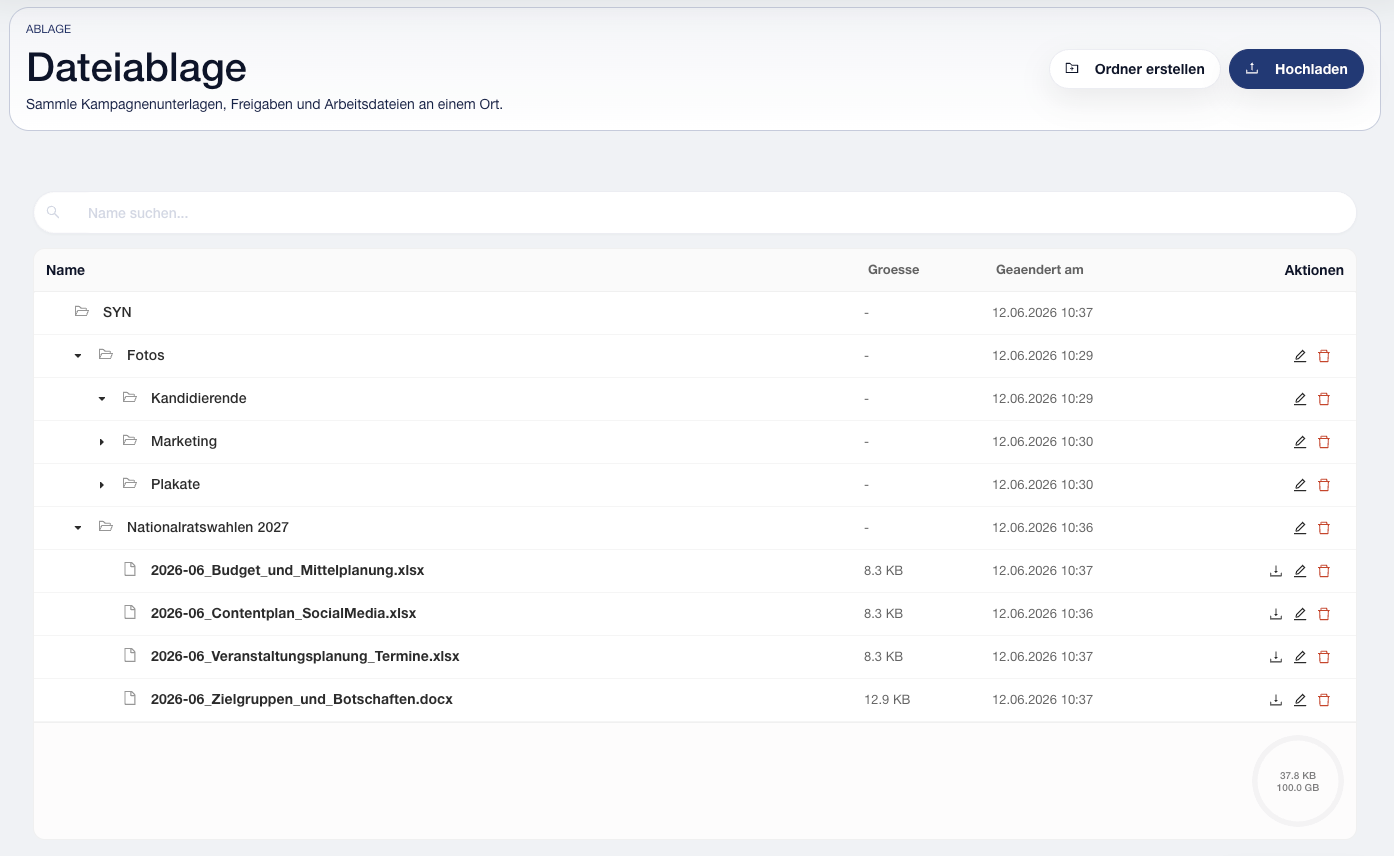Expand the Marketing folder arrow

[x=102, y=442]
